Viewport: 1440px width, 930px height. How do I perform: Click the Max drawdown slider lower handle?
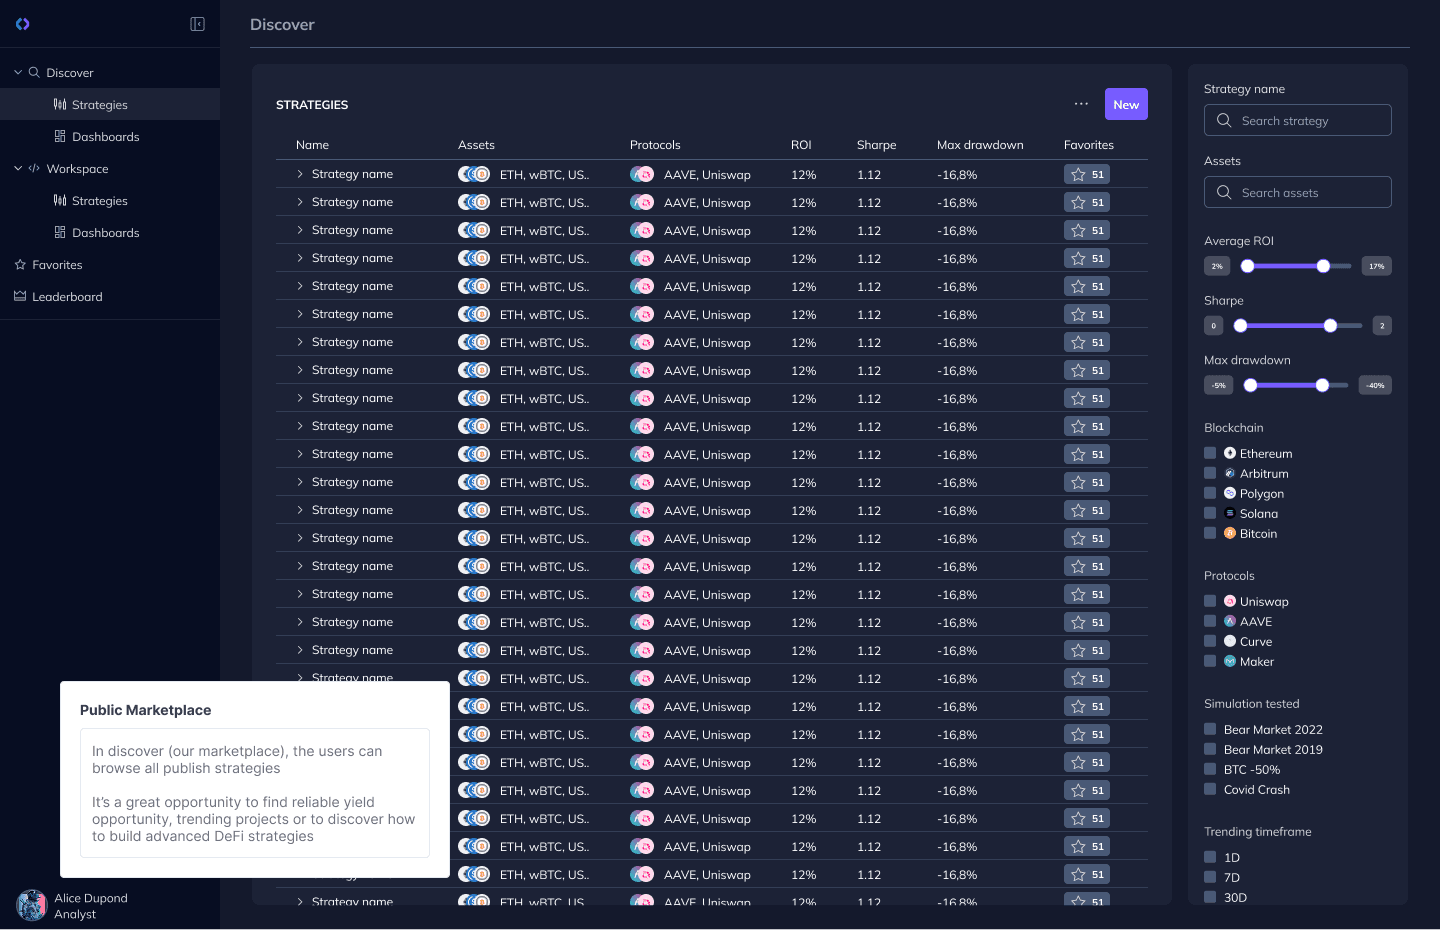click(1250, 385)
